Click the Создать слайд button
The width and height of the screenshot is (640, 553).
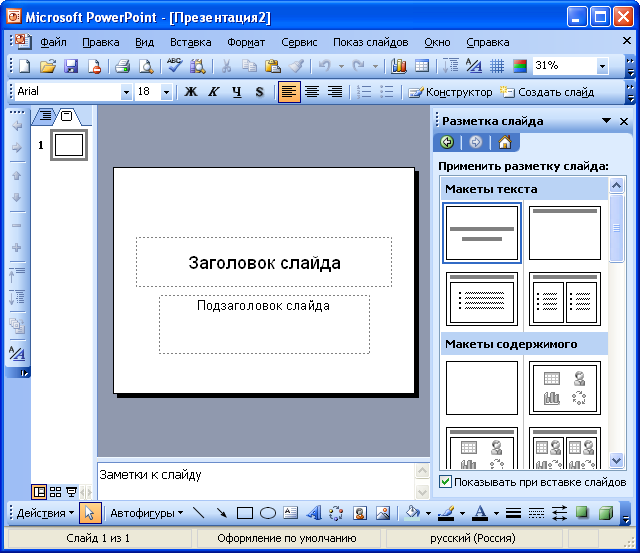click(x=547, y=92)
